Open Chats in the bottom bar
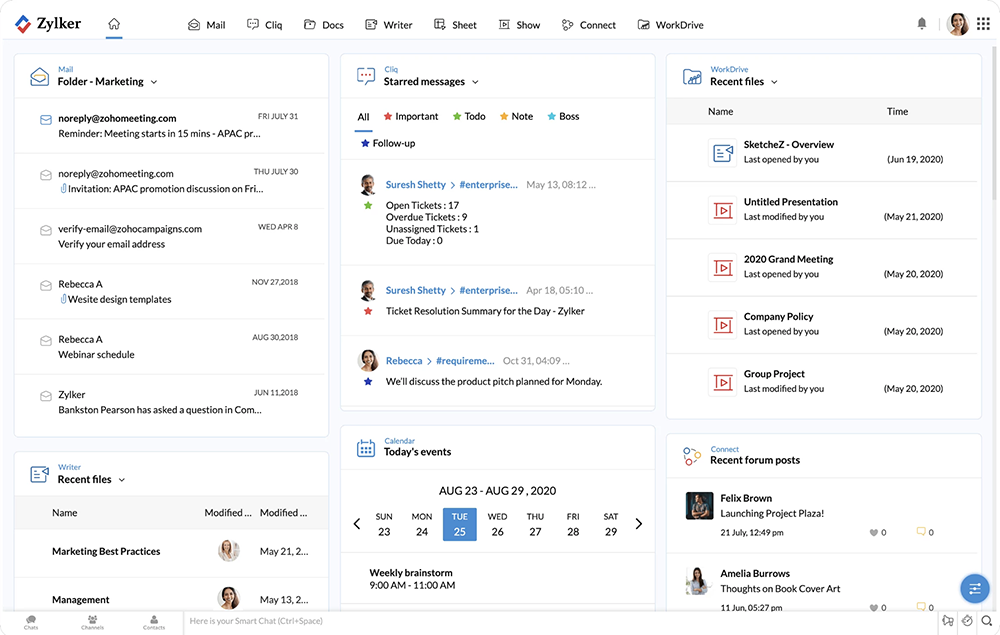 tap(31, 622)
